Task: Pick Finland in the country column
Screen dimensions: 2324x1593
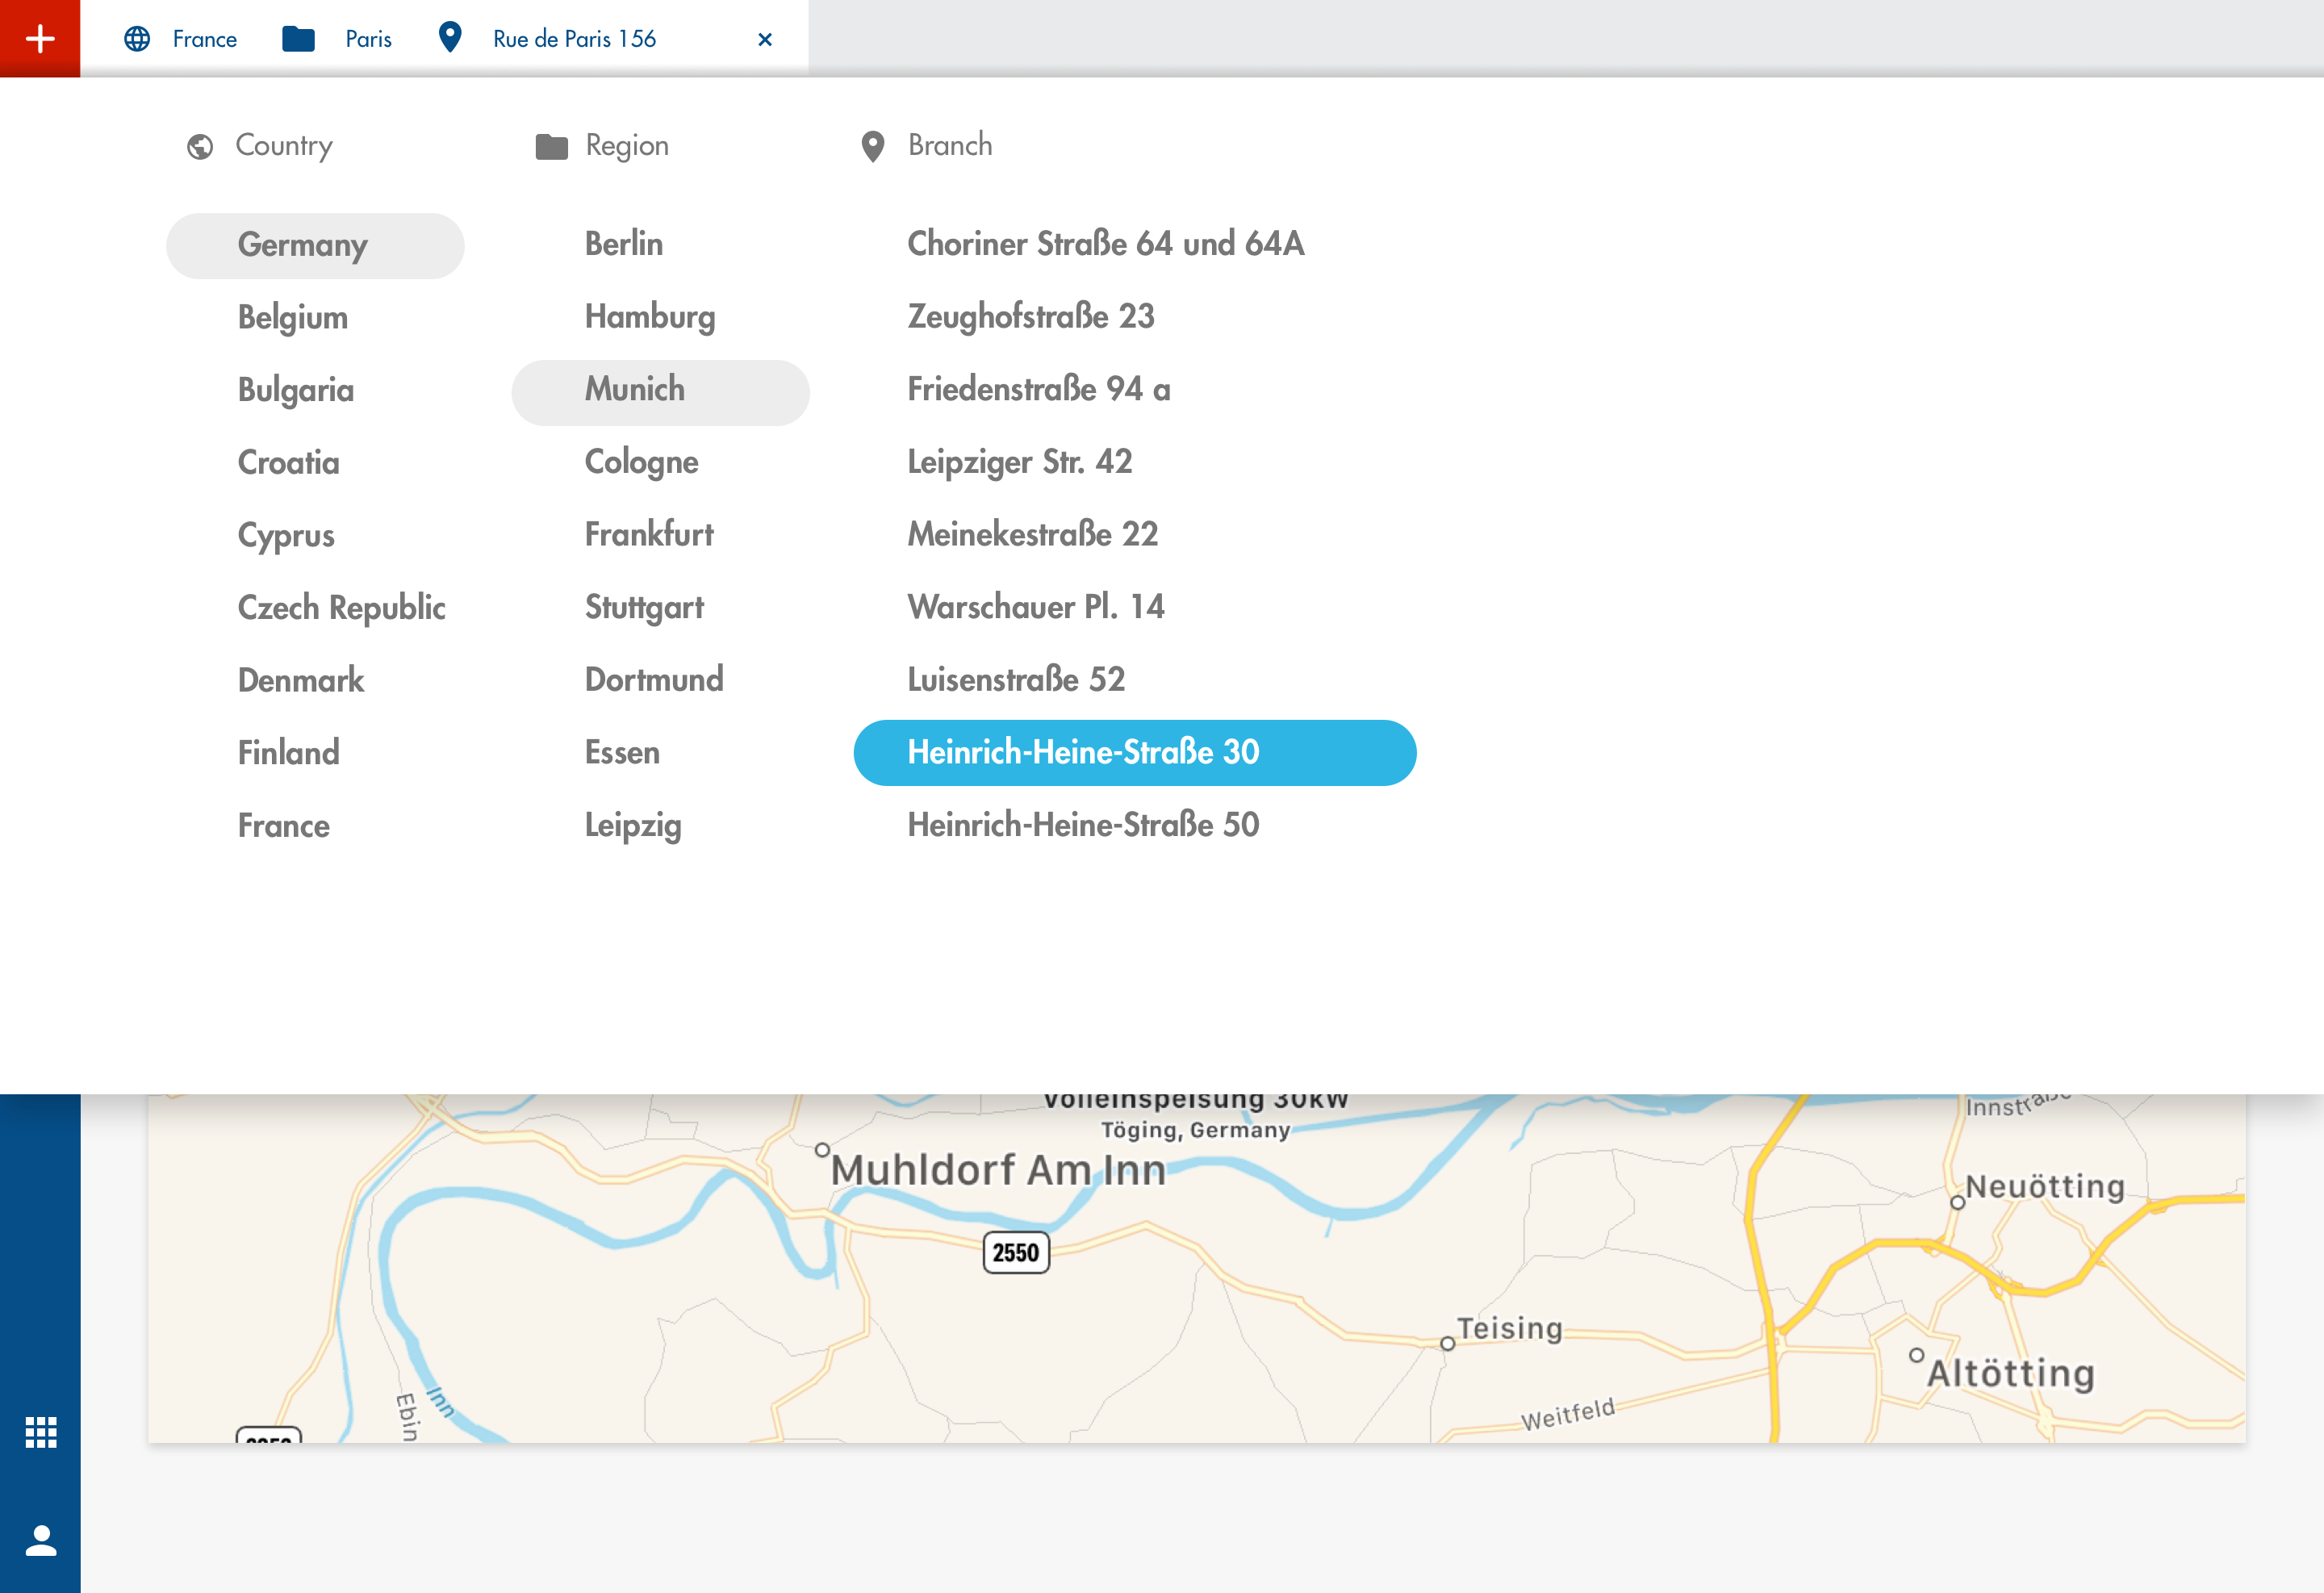Action: [289, 753]
